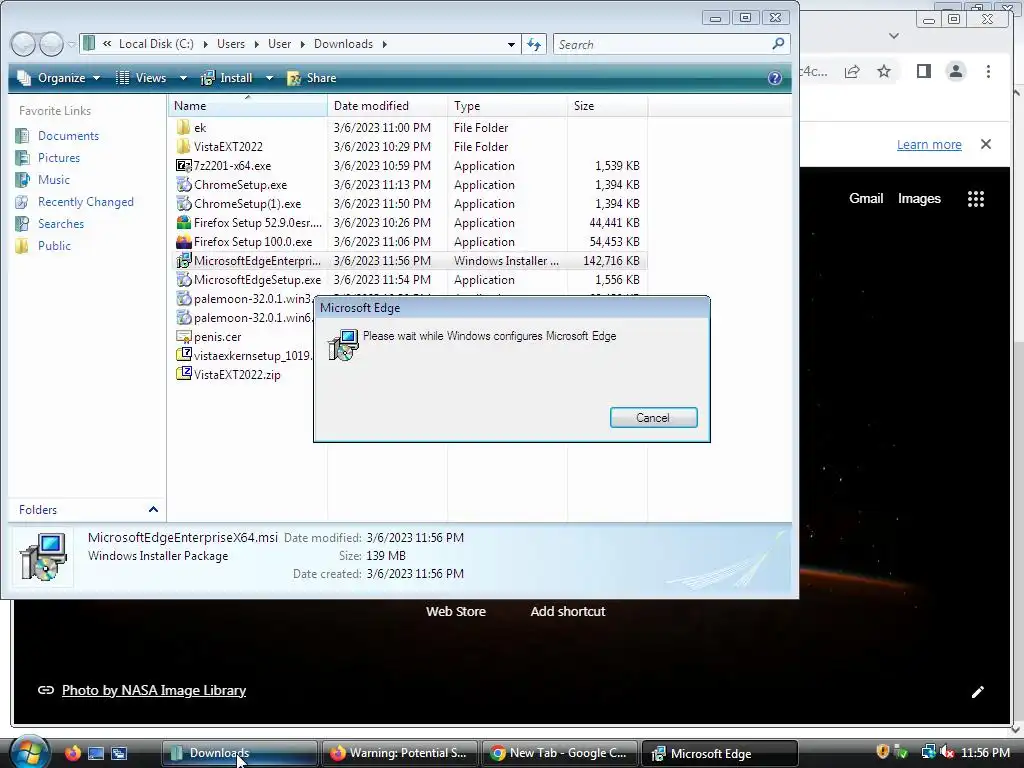
Task: Click the Forward navigation arrow in Explorer
Action: pos(51,44)
